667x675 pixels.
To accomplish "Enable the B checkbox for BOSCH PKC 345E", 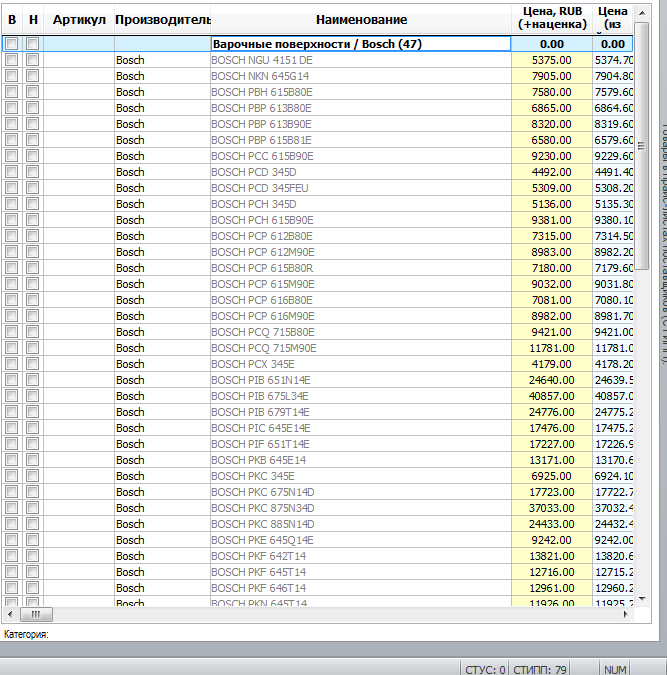I will click(12, 476).
